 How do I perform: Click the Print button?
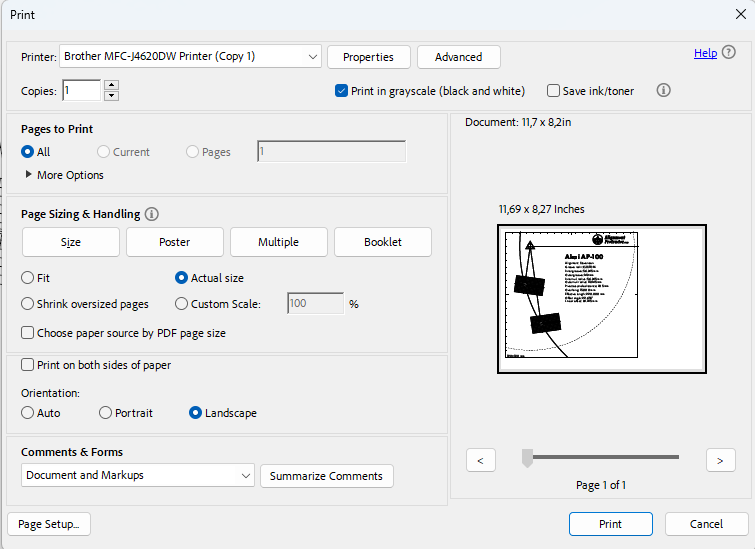pos(610,524)
